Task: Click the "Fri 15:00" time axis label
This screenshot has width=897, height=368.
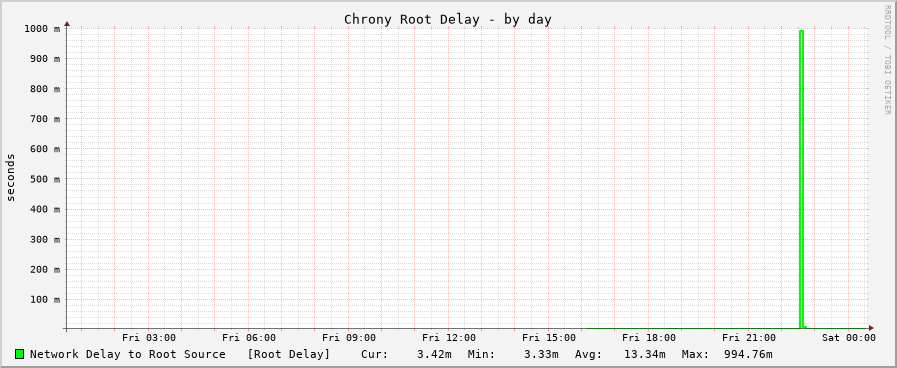Action: point(549,338)
